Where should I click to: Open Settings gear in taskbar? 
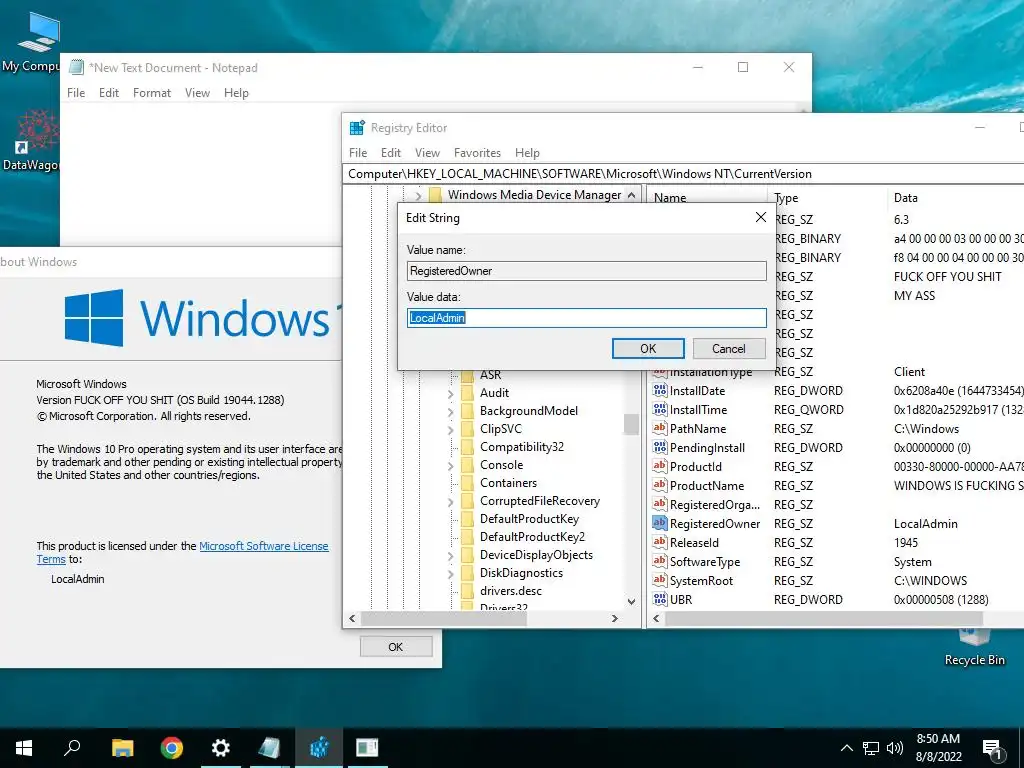click(221, 748)
